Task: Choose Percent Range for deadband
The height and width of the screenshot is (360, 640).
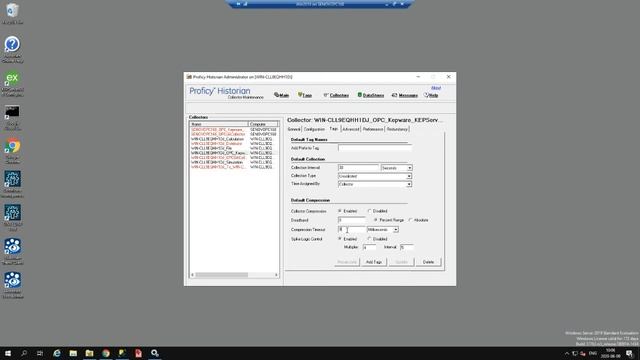Action: tap(376, 220)
